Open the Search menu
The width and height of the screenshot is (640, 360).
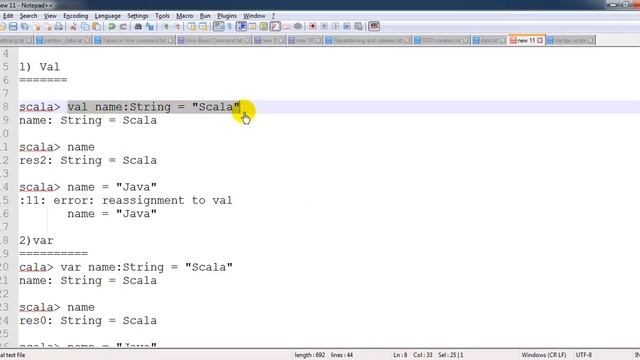tap(29, 16)
